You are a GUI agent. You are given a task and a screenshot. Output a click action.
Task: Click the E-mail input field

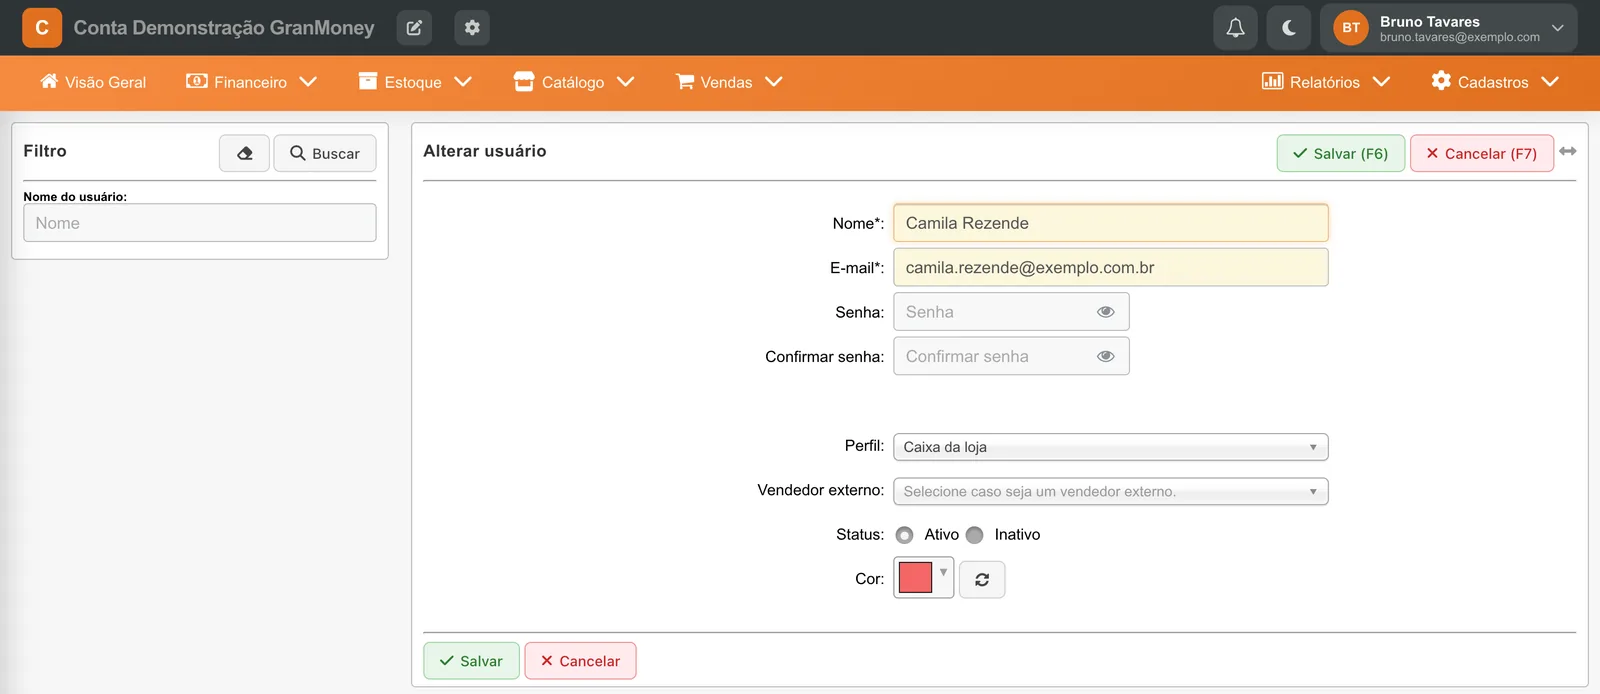pyautogui.click(x=1111, y=267)
